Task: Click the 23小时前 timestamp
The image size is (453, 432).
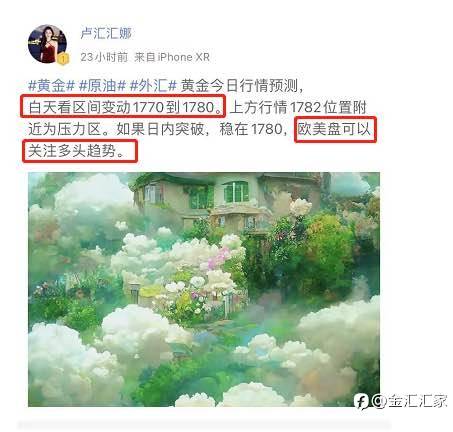Action: tap(104, 57)
